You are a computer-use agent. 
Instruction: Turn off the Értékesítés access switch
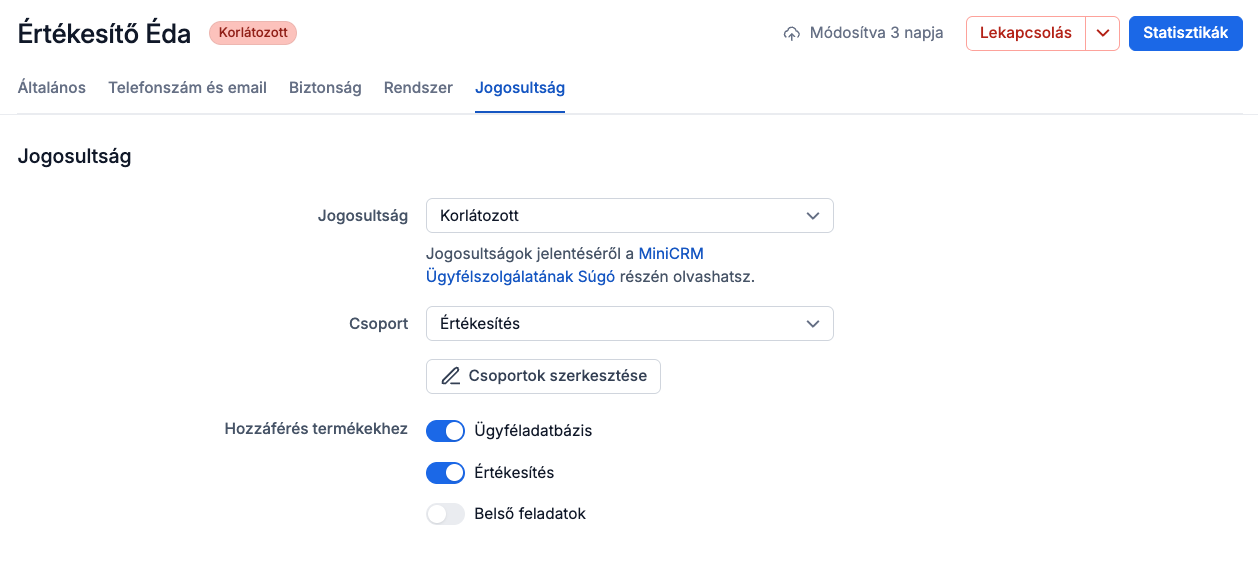(x=445, y=473)
